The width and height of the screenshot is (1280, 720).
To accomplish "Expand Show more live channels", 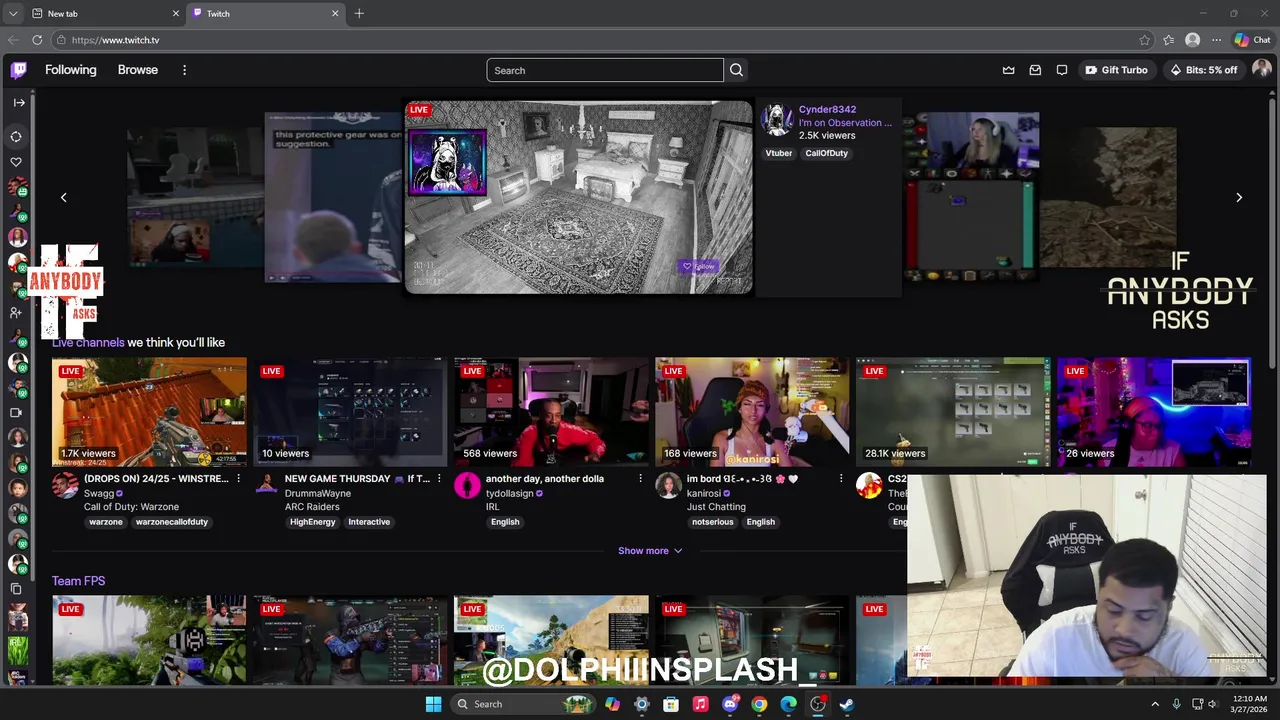I will (650, 551).
